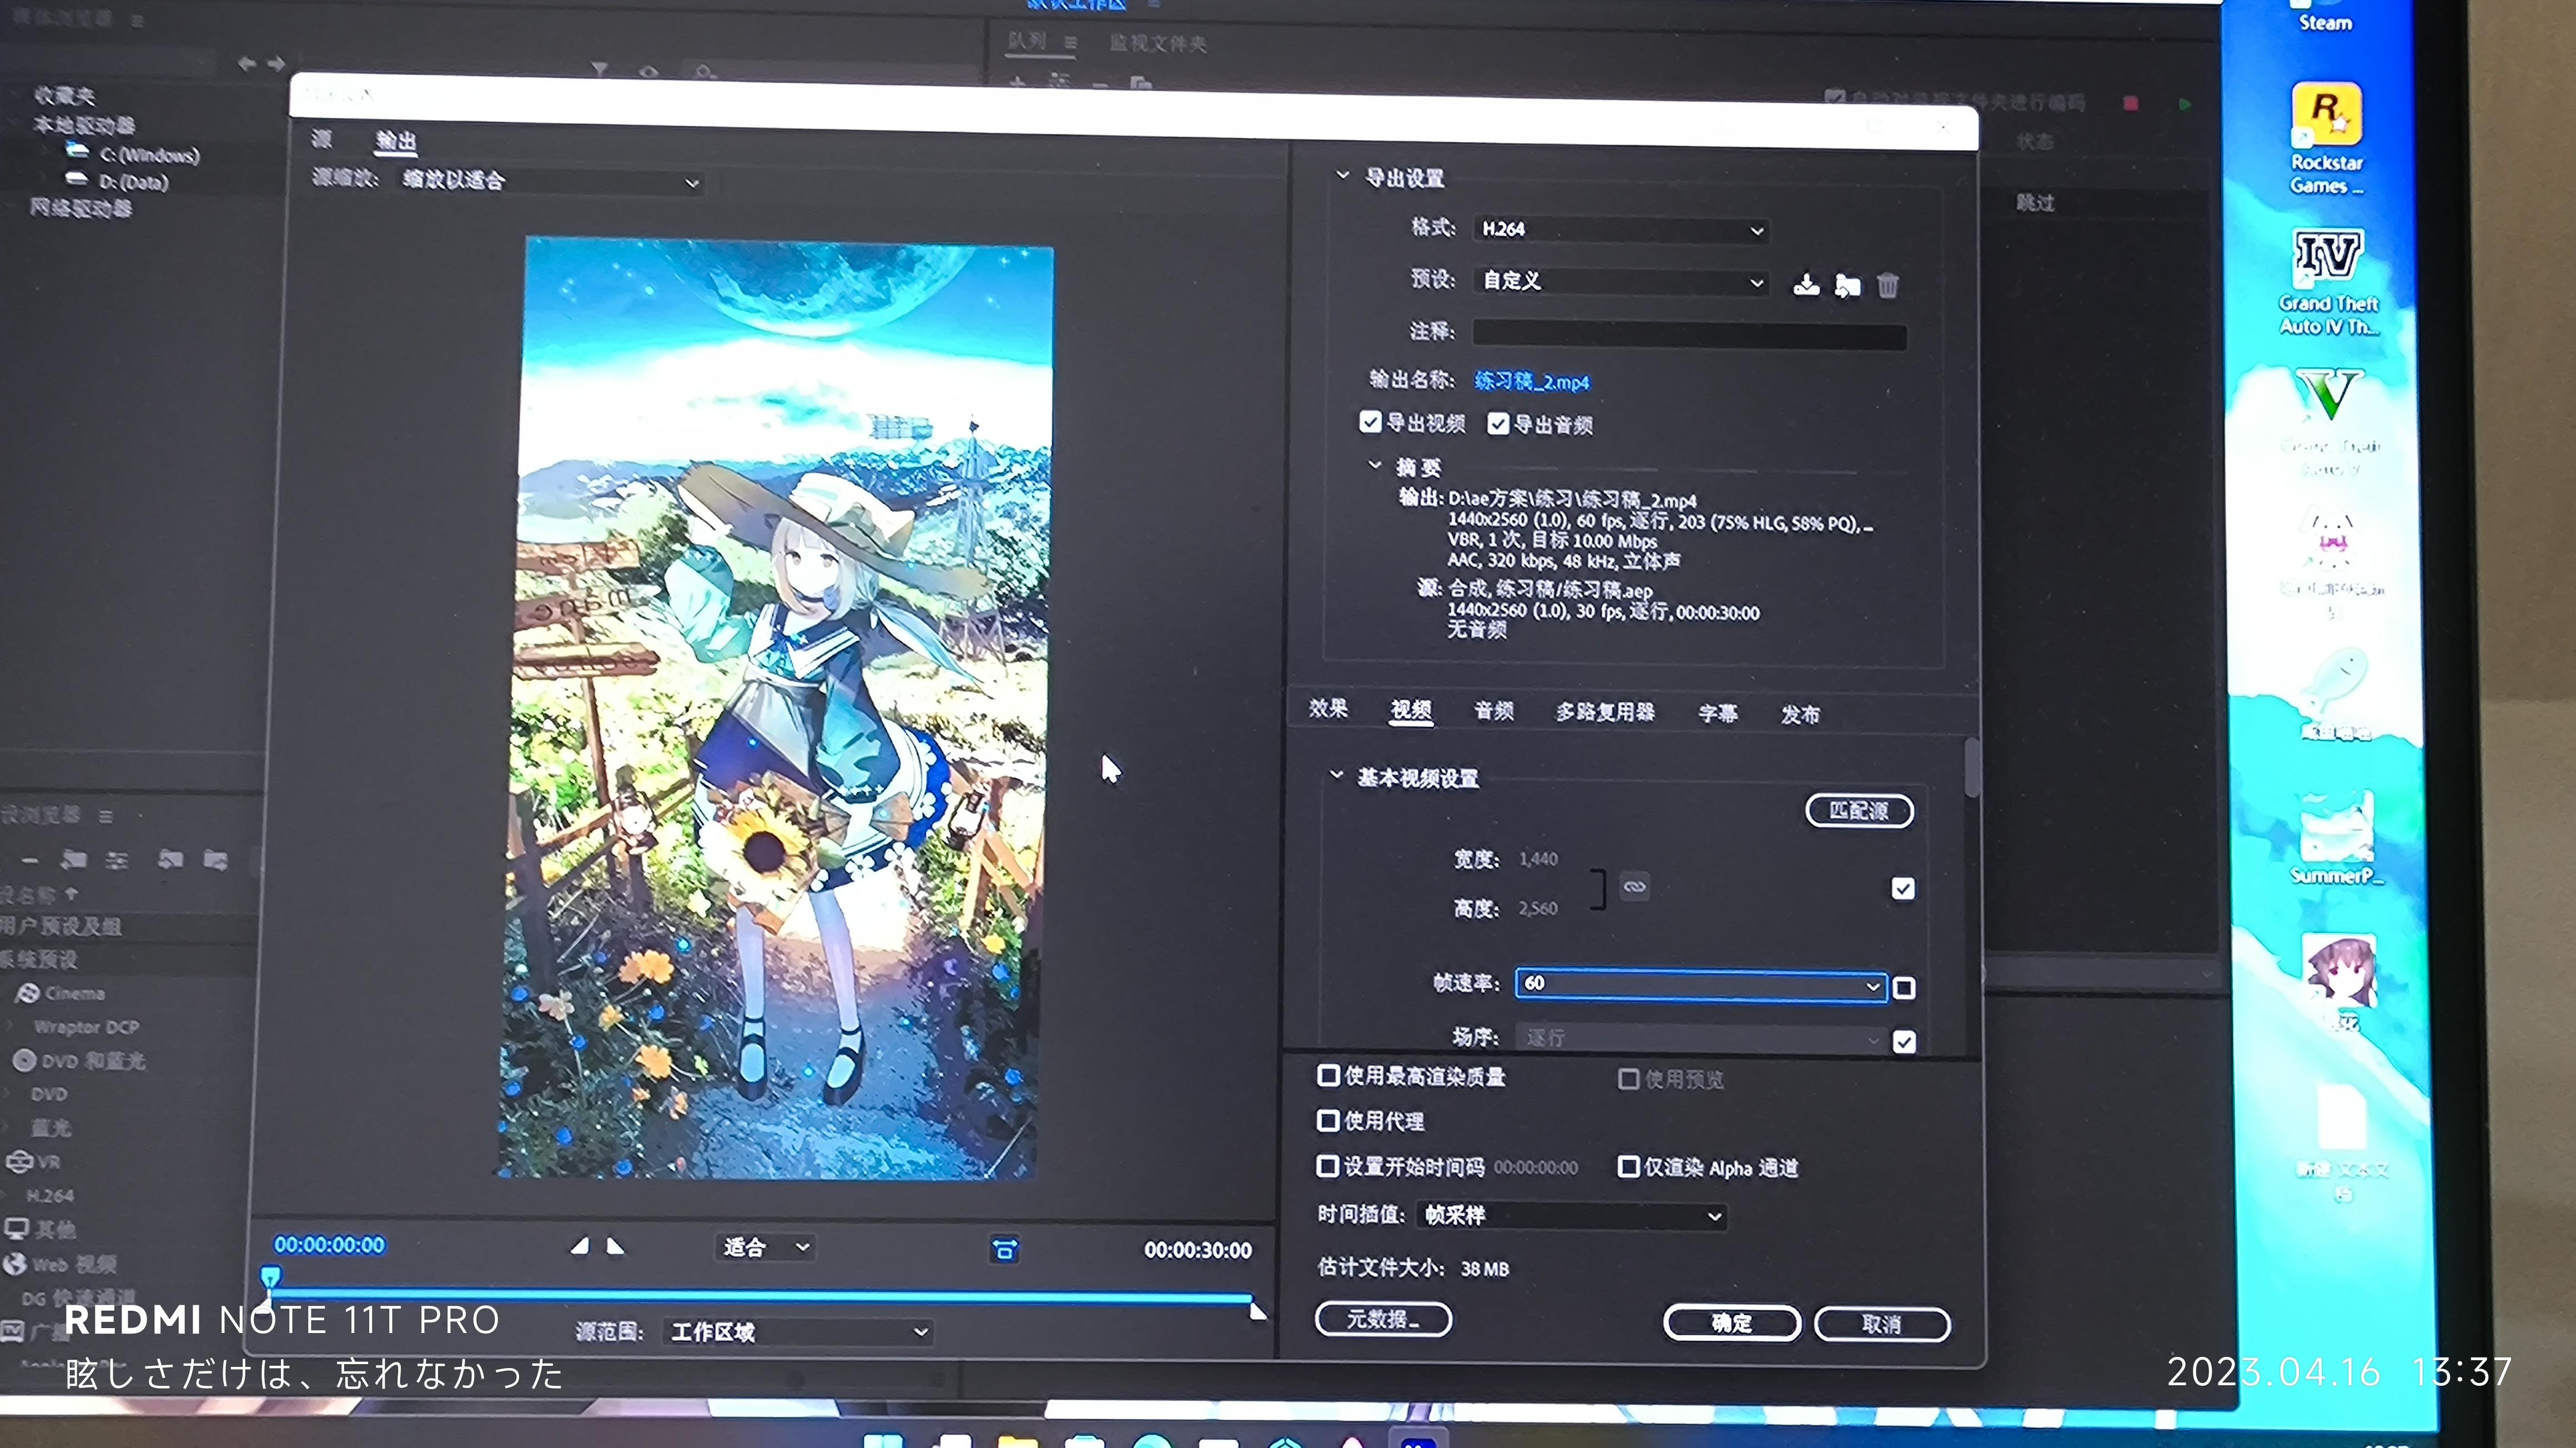Click the Cinema preset group icon
This screenshot has height=1448, width=2576.
pyautogui.click(x=28, y=993)
